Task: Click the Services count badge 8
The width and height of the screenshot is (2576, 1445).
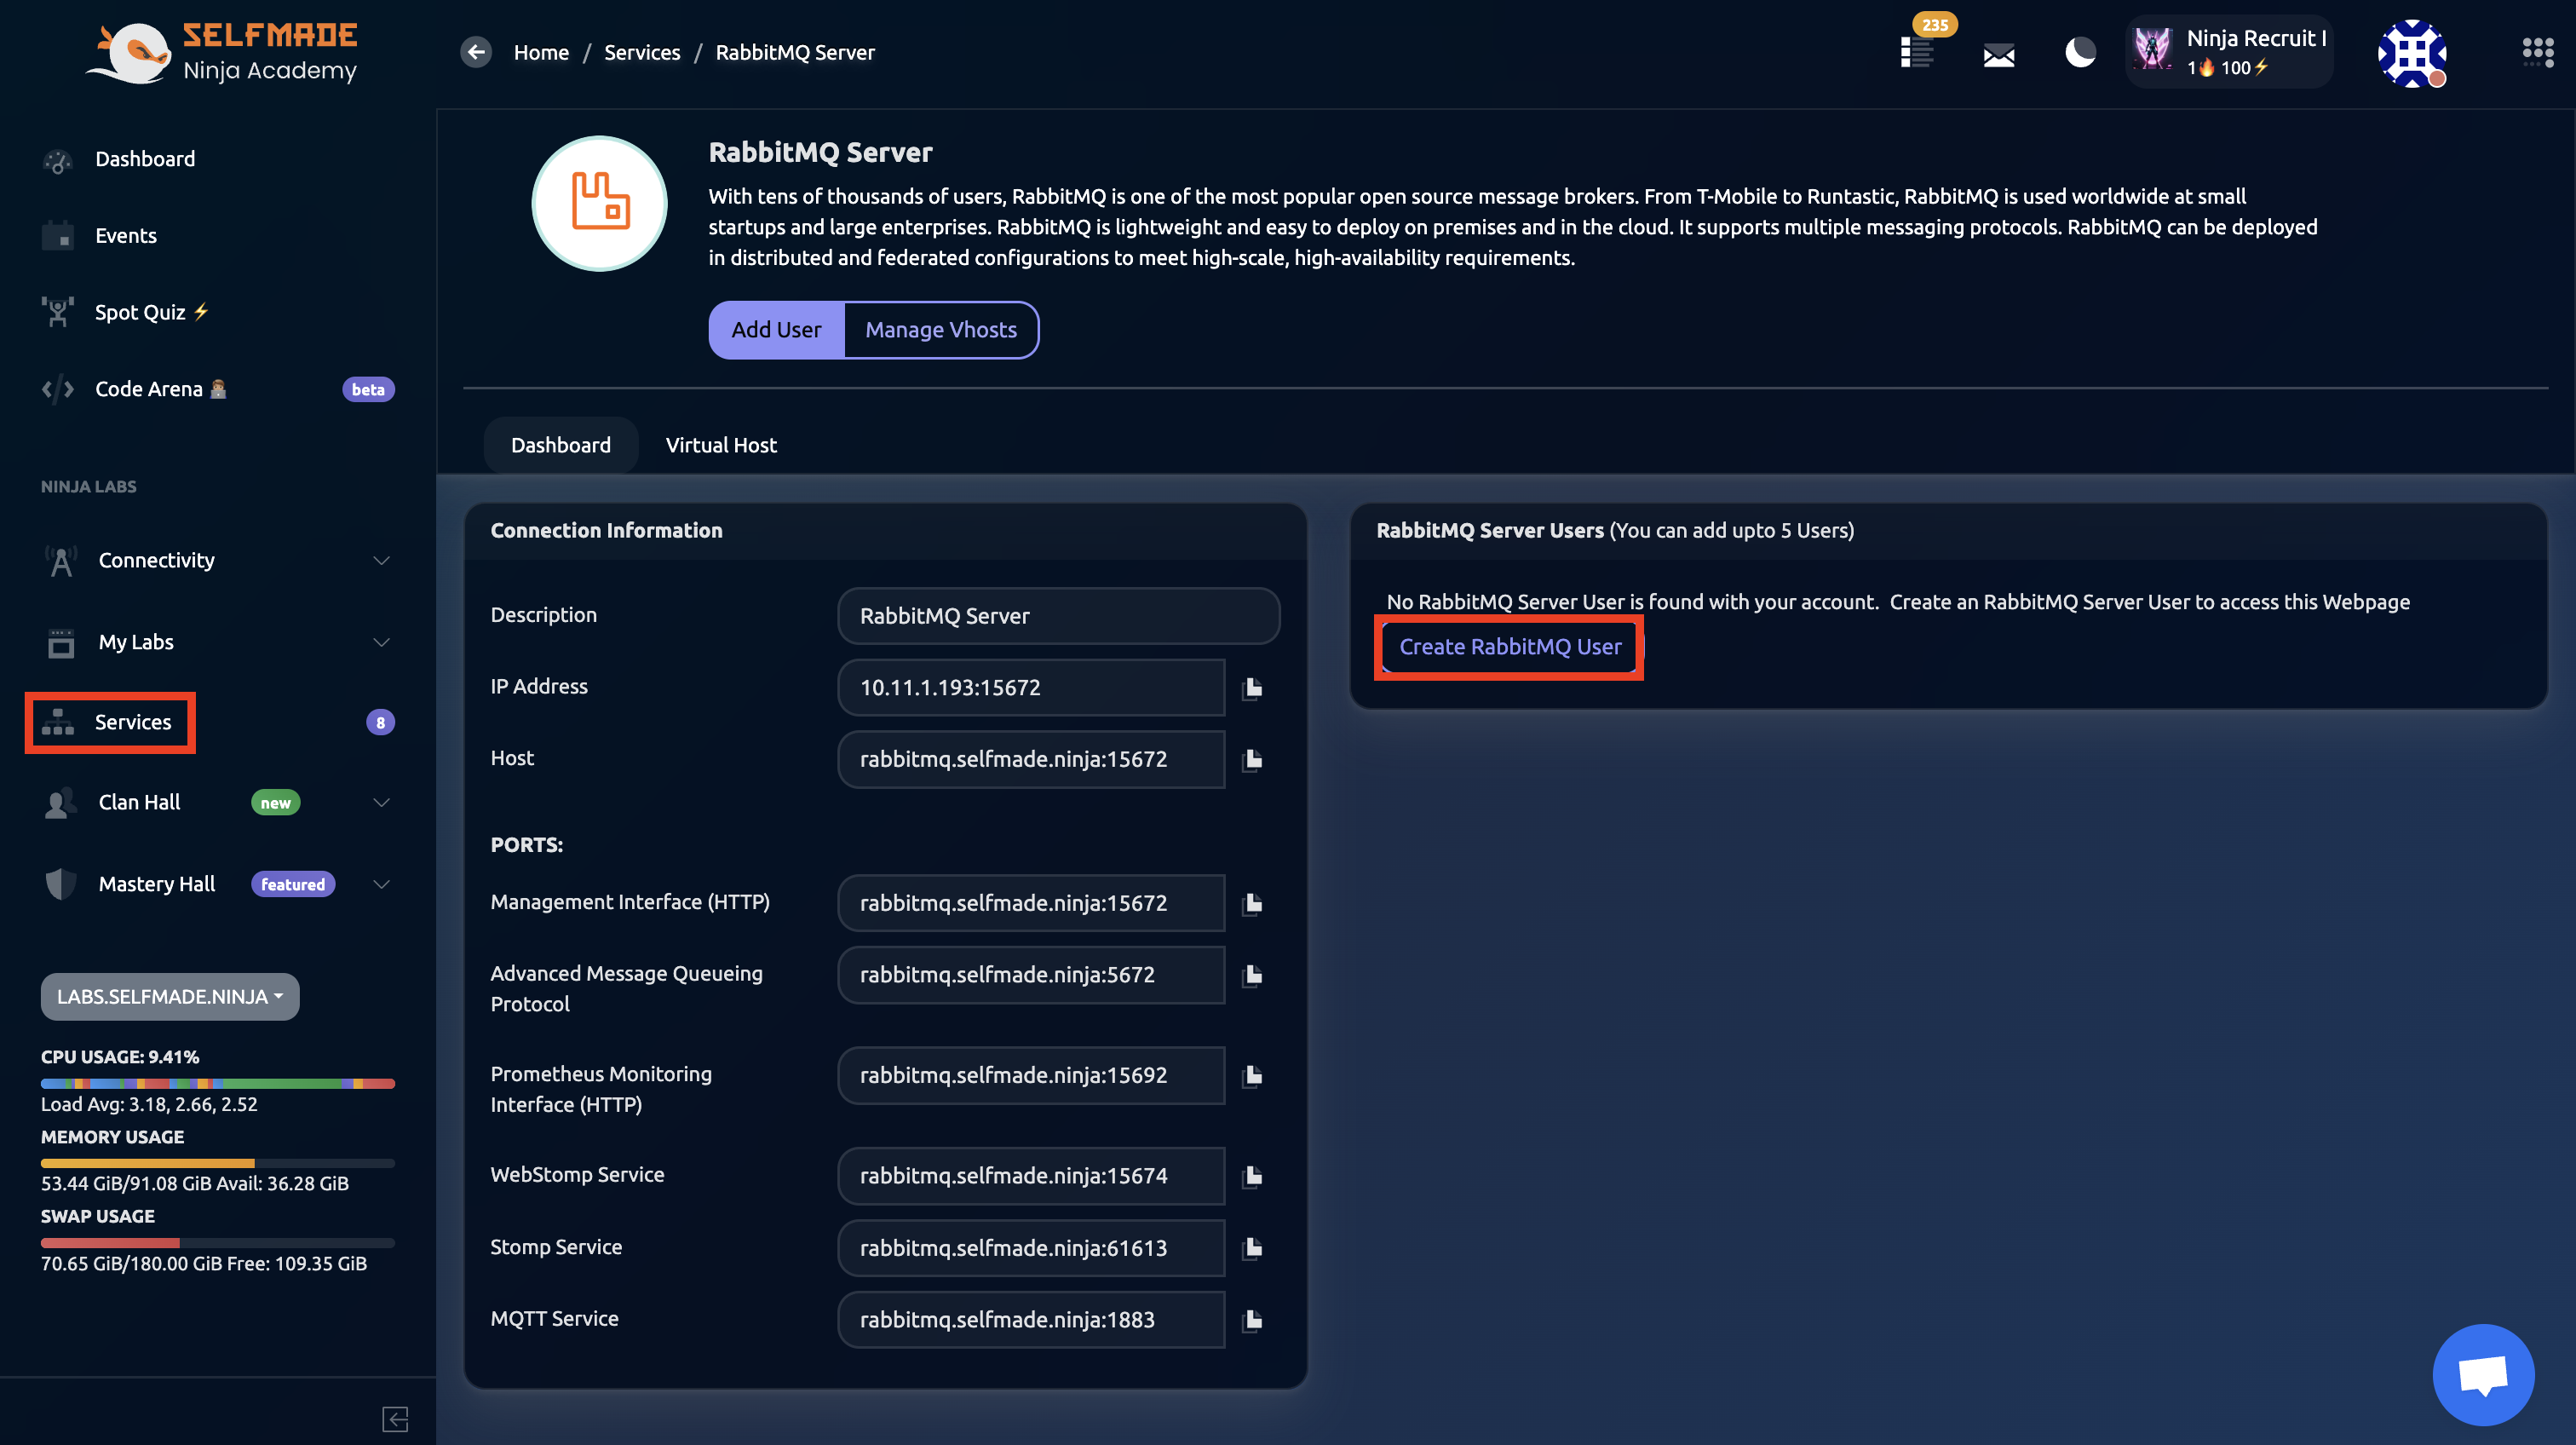Action: pyautogui.click(x=380, y=722)
